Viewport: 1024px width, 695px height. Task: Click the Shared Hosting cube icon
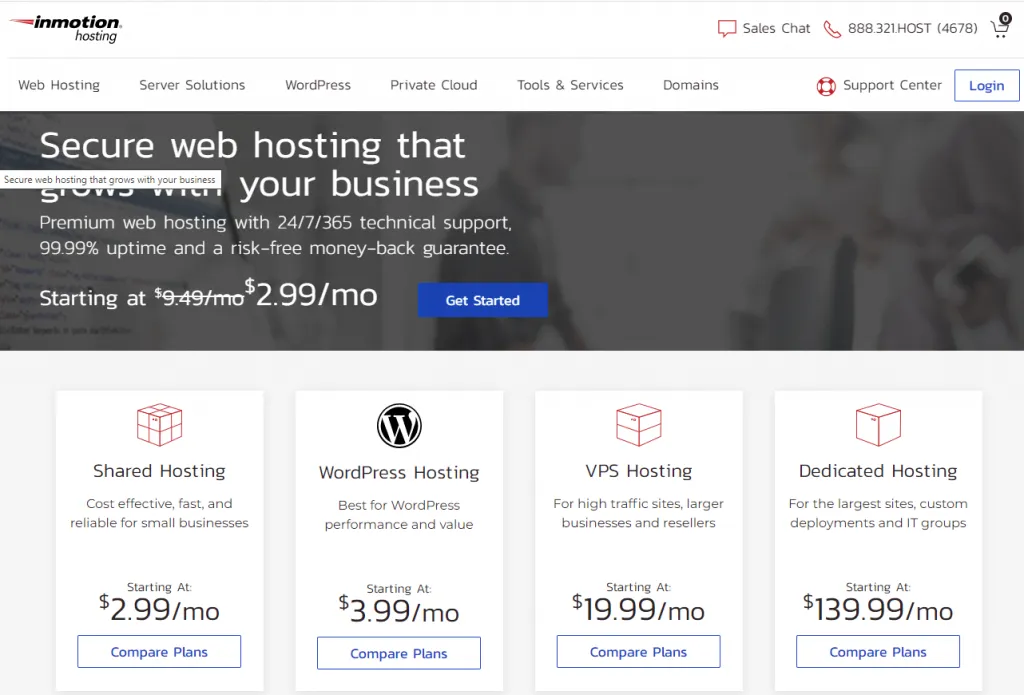159,425
